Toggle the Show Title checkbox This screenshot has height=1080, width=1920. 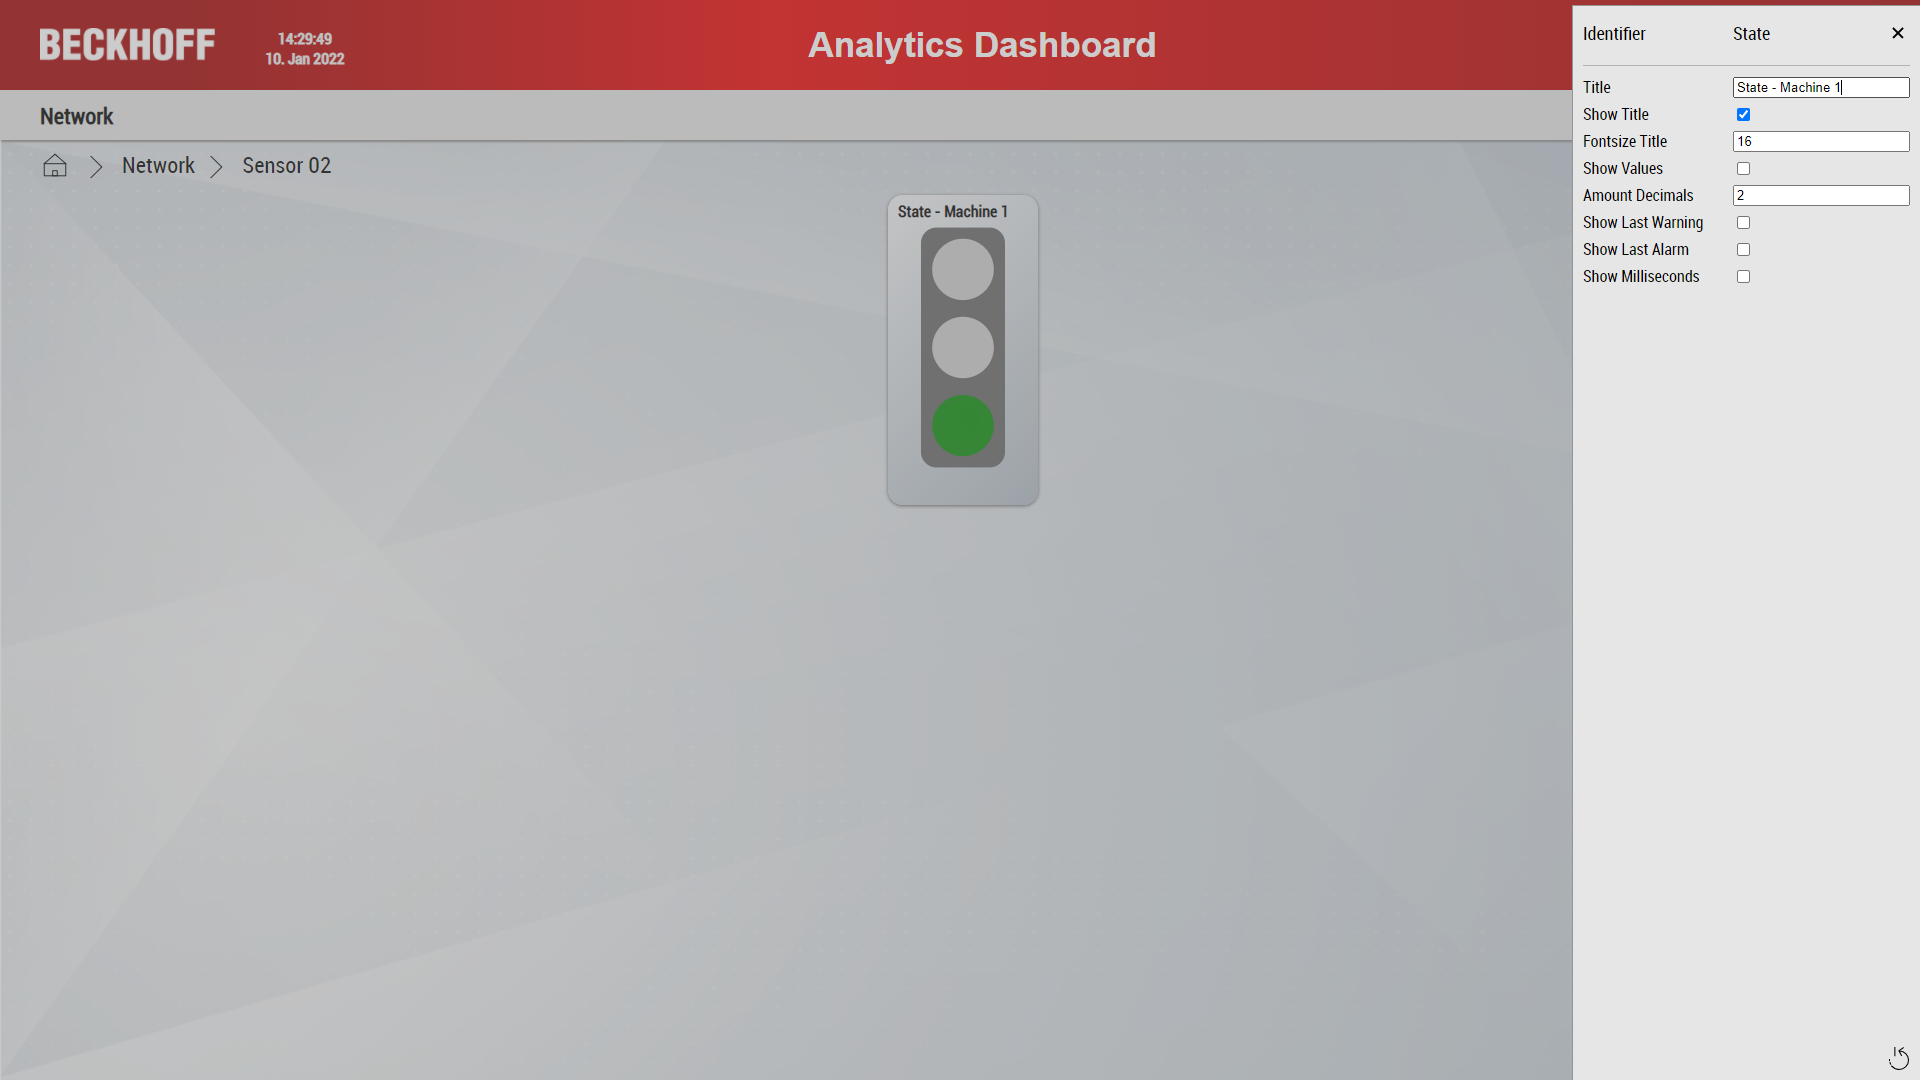[x=1743, y=113]
